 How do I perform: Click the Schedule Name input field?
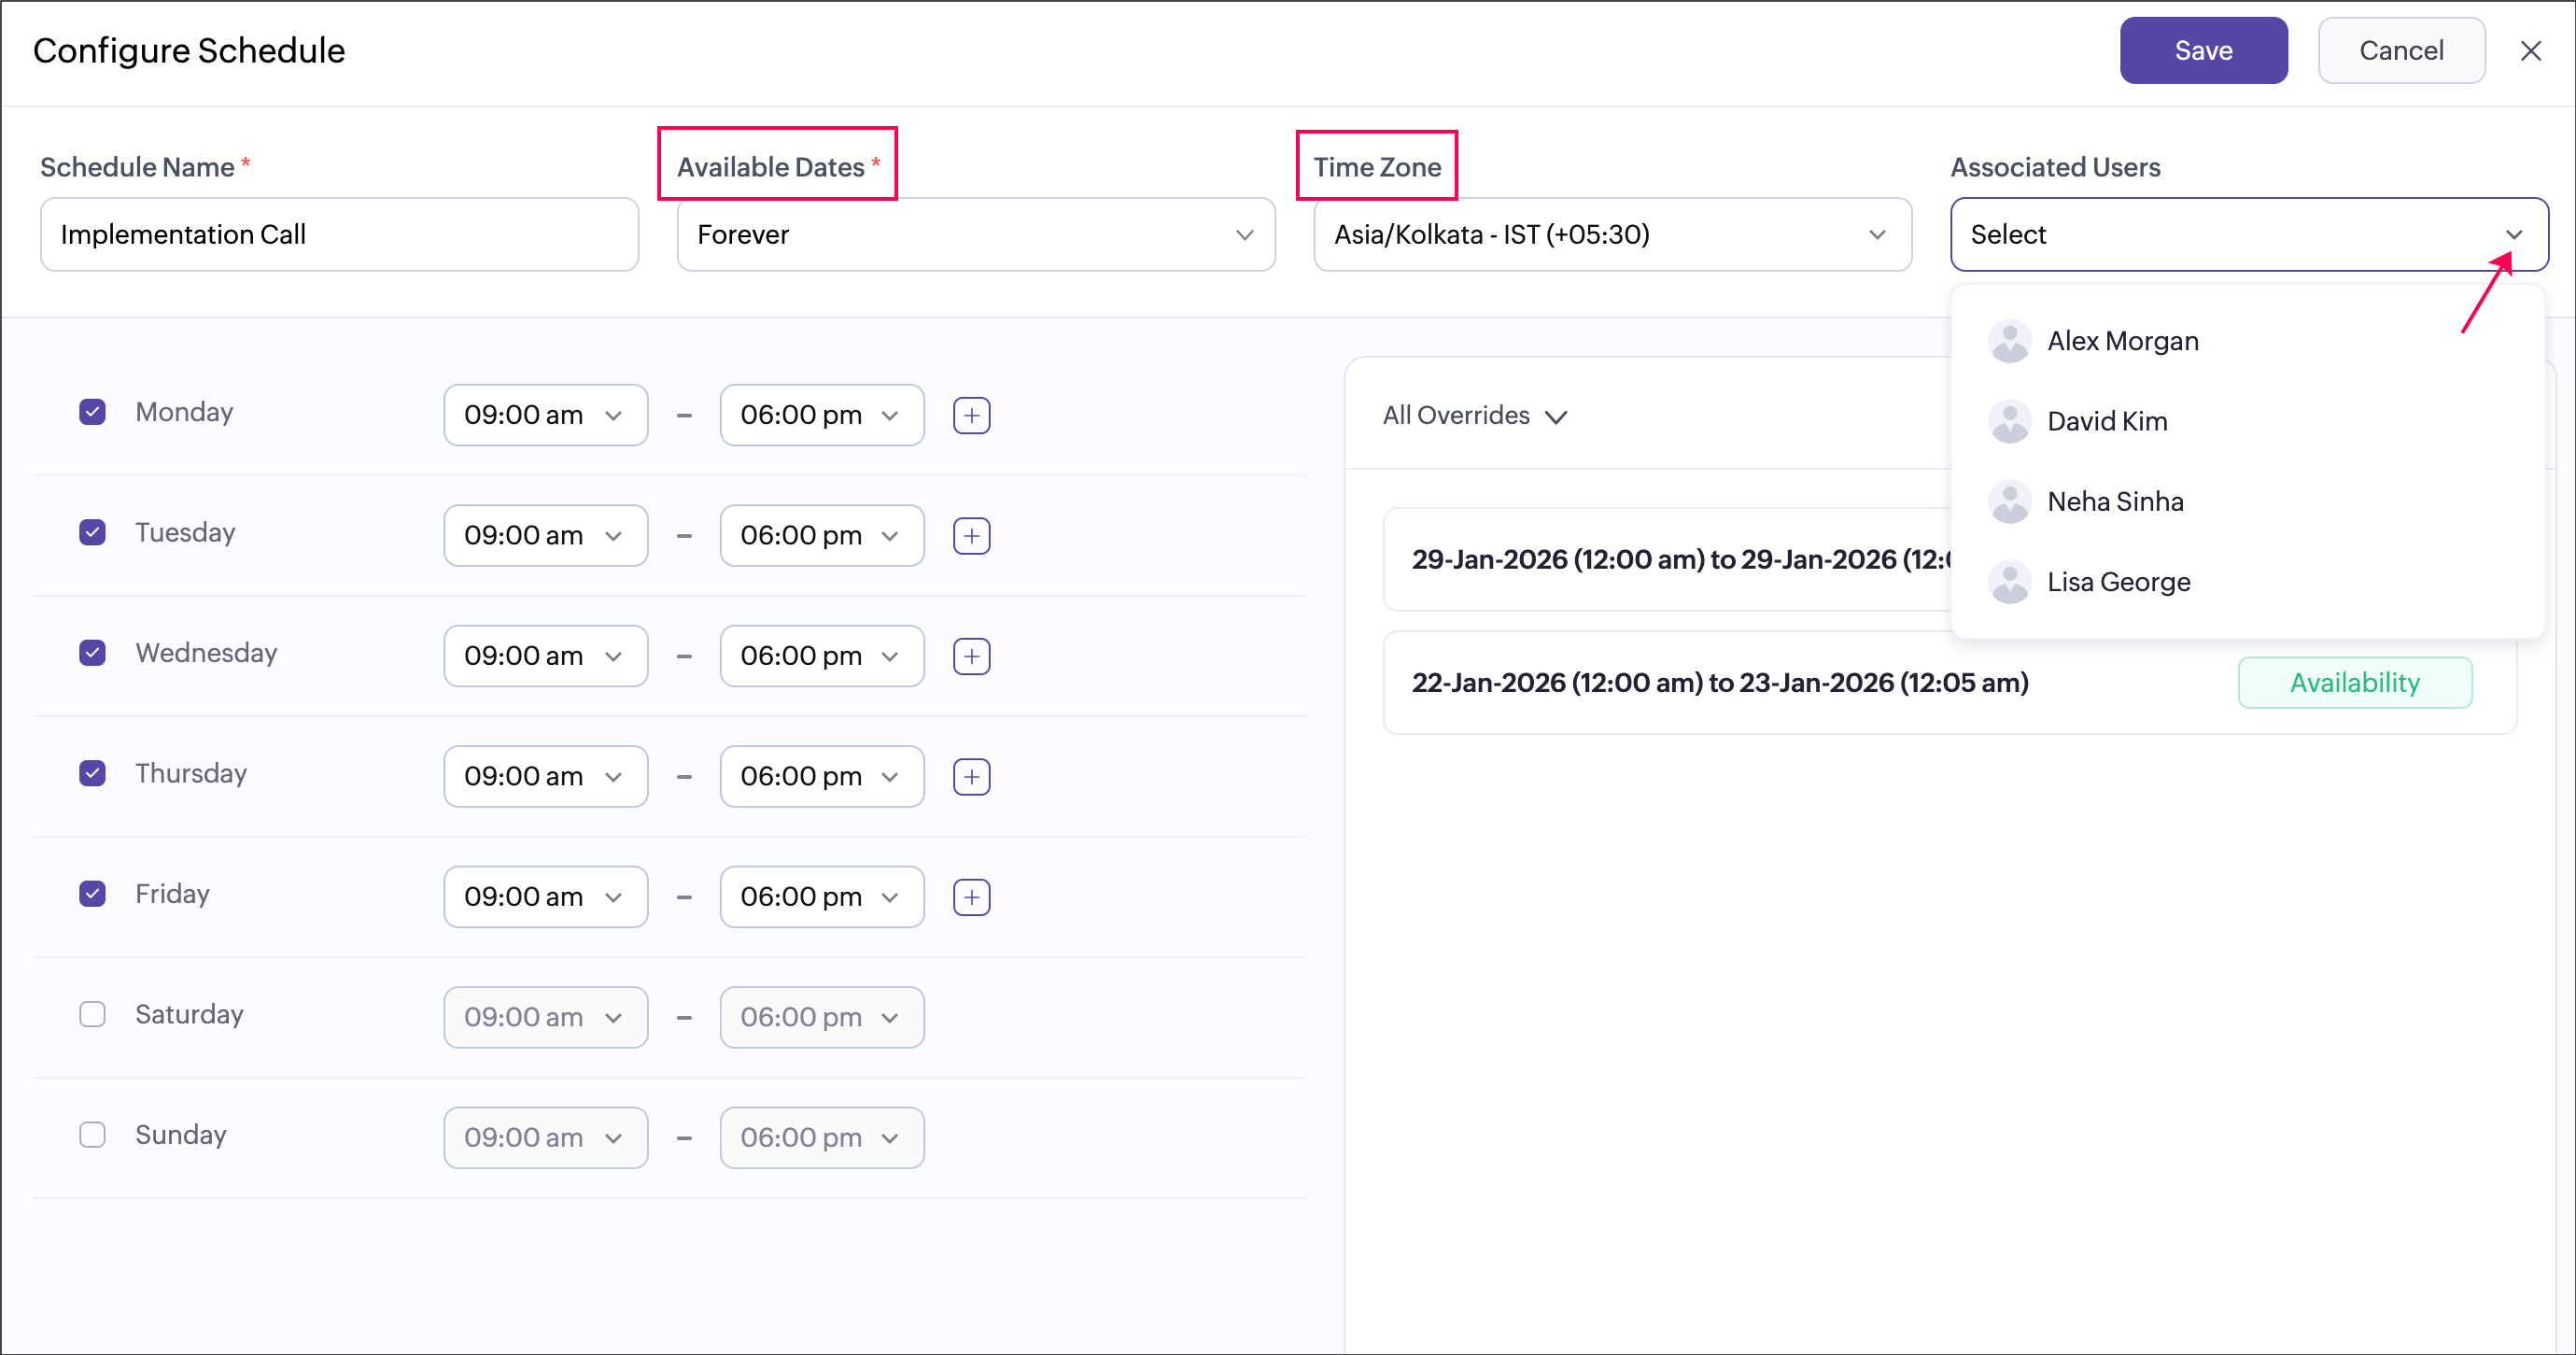[339, 234]
